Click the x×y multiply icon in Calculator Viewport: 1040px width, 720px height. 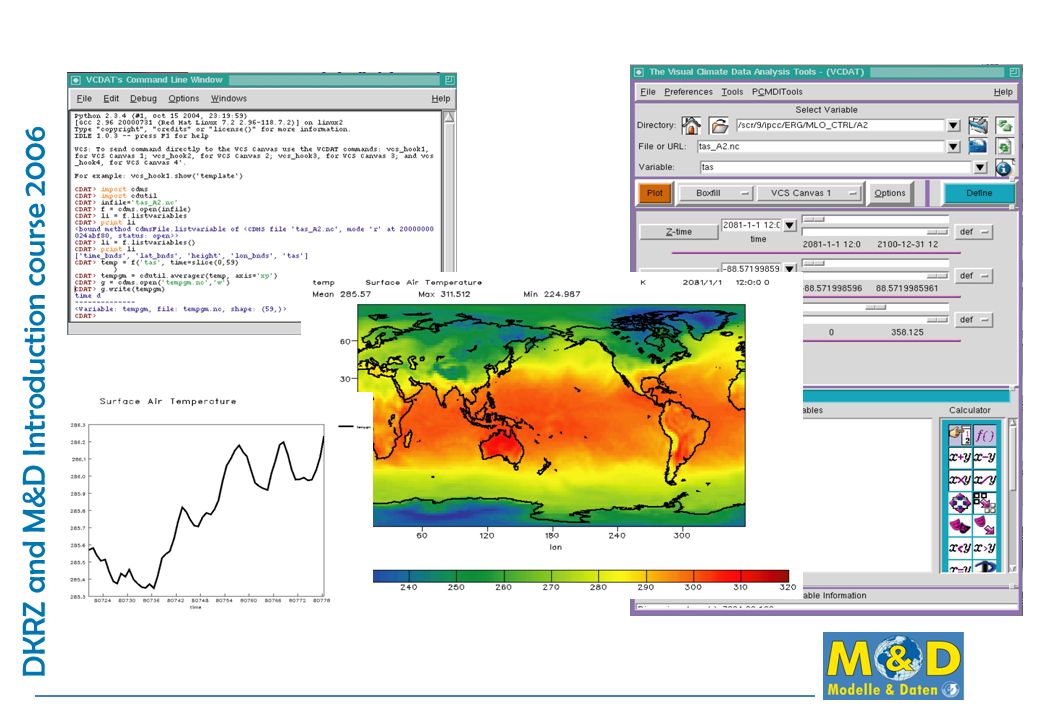click(959, 480)
